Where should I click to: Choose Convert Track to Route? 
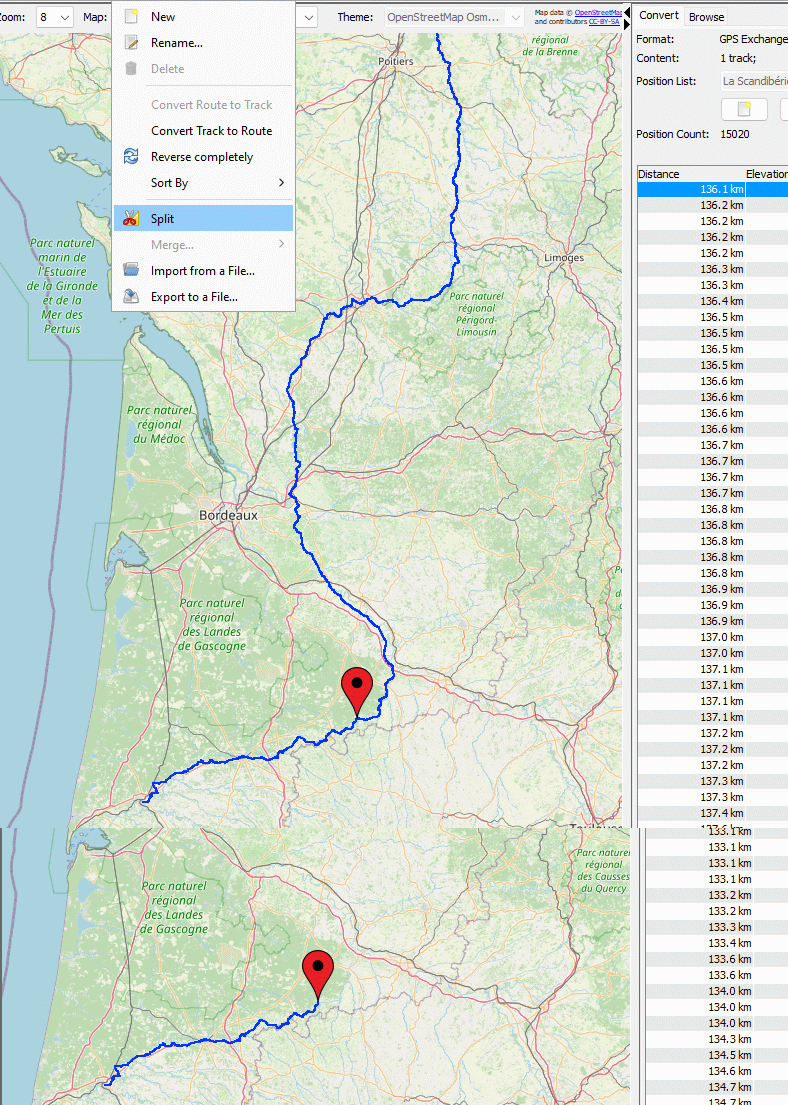(x=211, y=131)
